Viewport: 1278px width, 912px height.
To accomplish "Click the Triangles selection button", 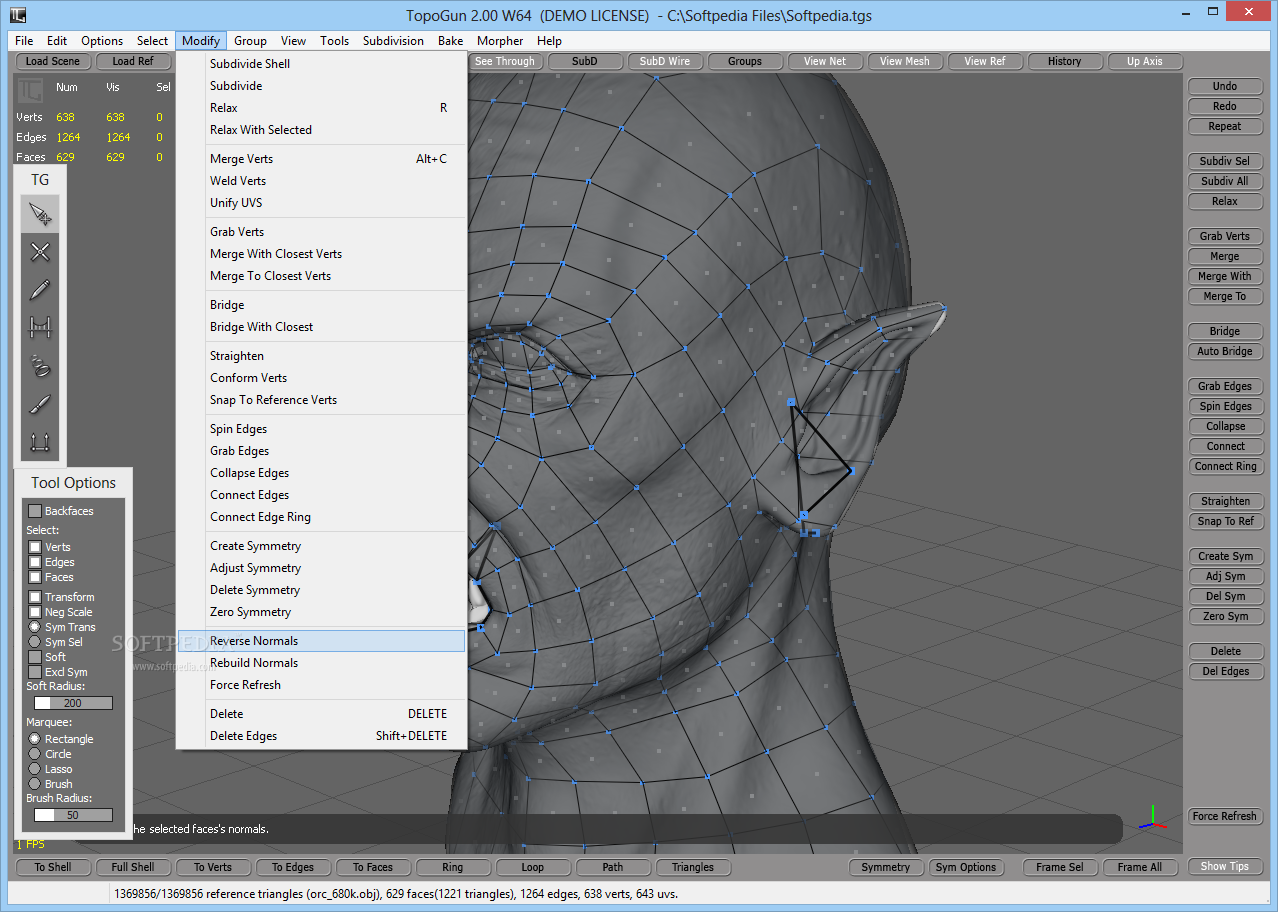I will (693, 867).
